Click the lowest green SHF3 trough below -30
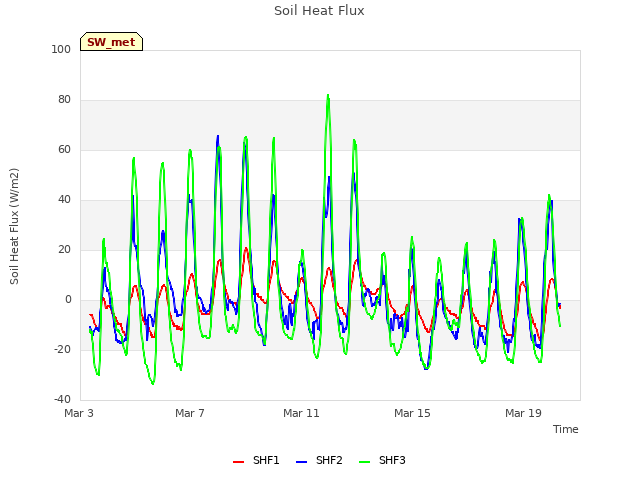The height and width of the screenshot is (480, 640). (153, 383)
